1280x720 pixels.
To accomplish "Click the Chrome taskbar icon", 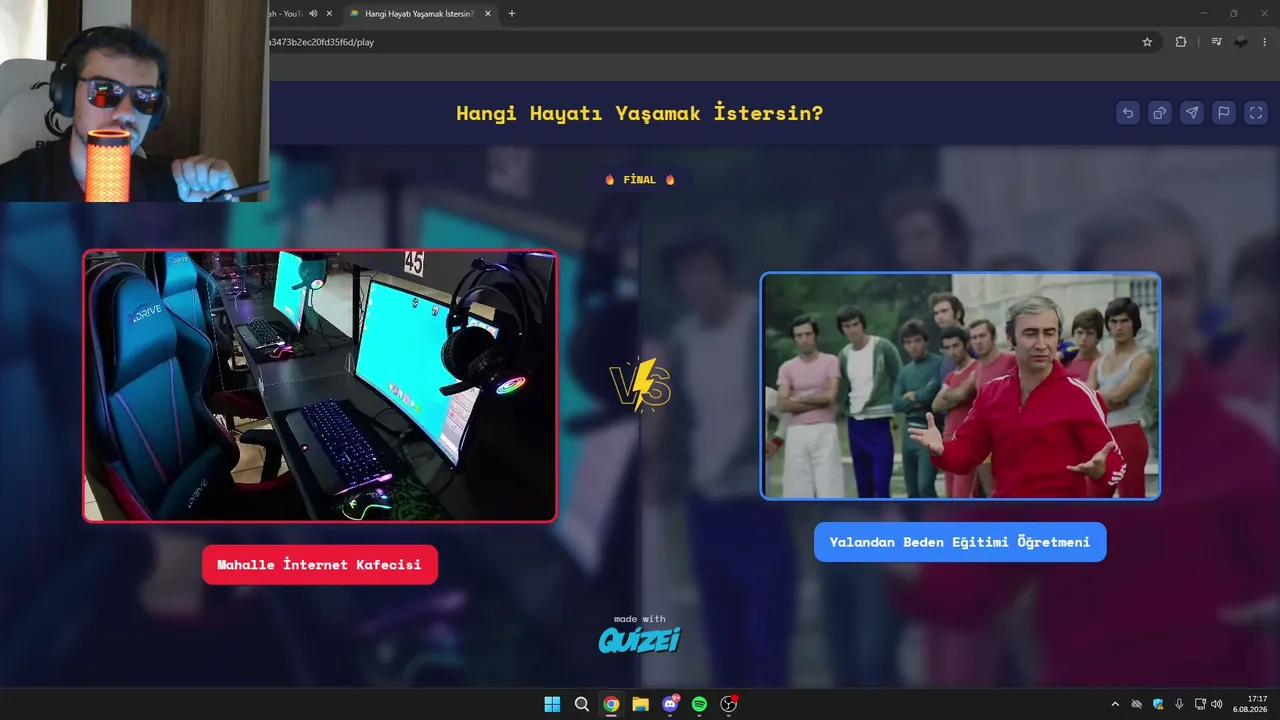I will pos(611,704).
